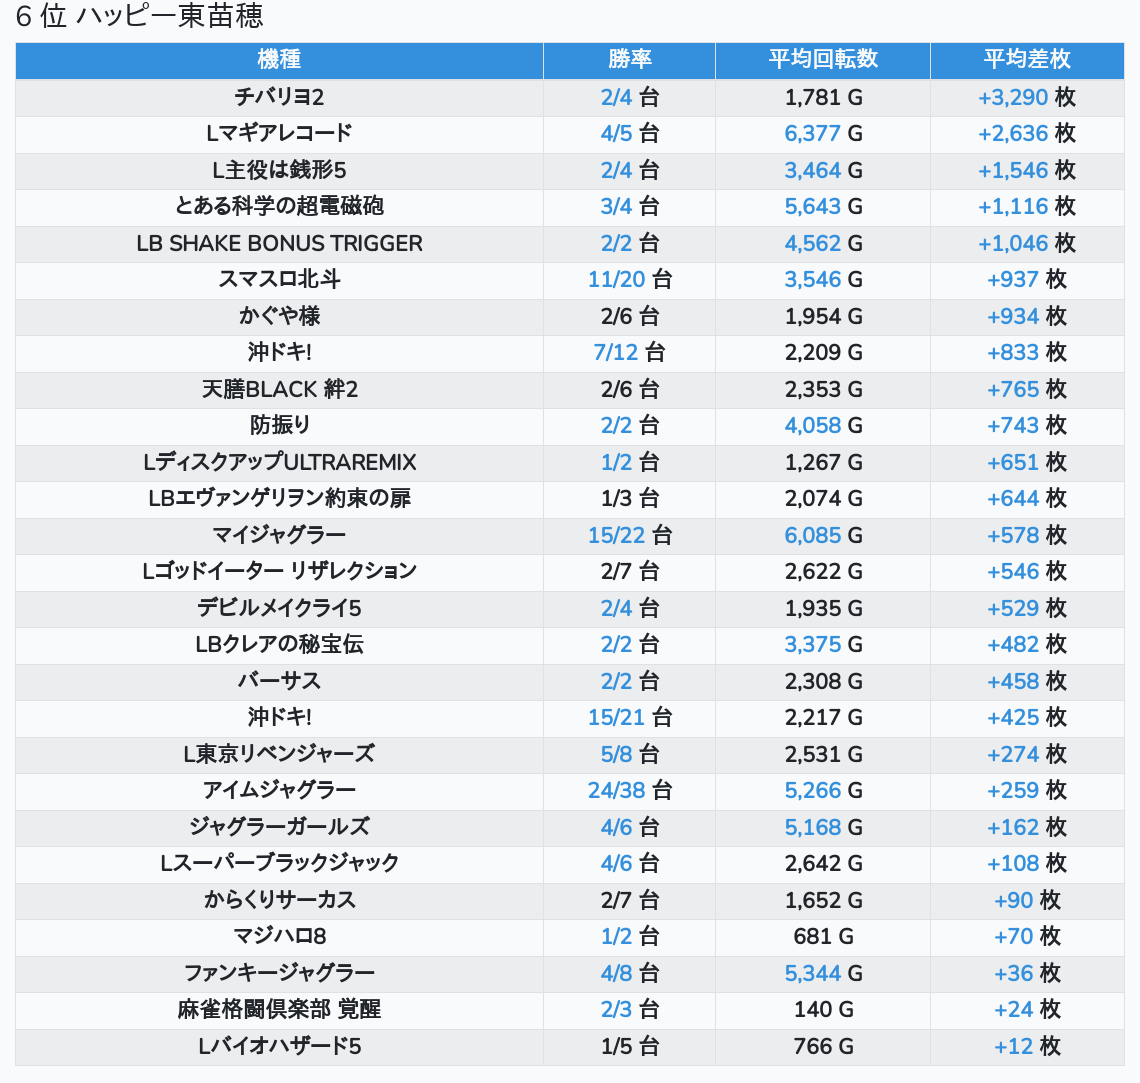Click the 麻雀格闘倶楽部 覚醒 machine name
This screenshot has height=1083, width=1140.
(279, 1009)
